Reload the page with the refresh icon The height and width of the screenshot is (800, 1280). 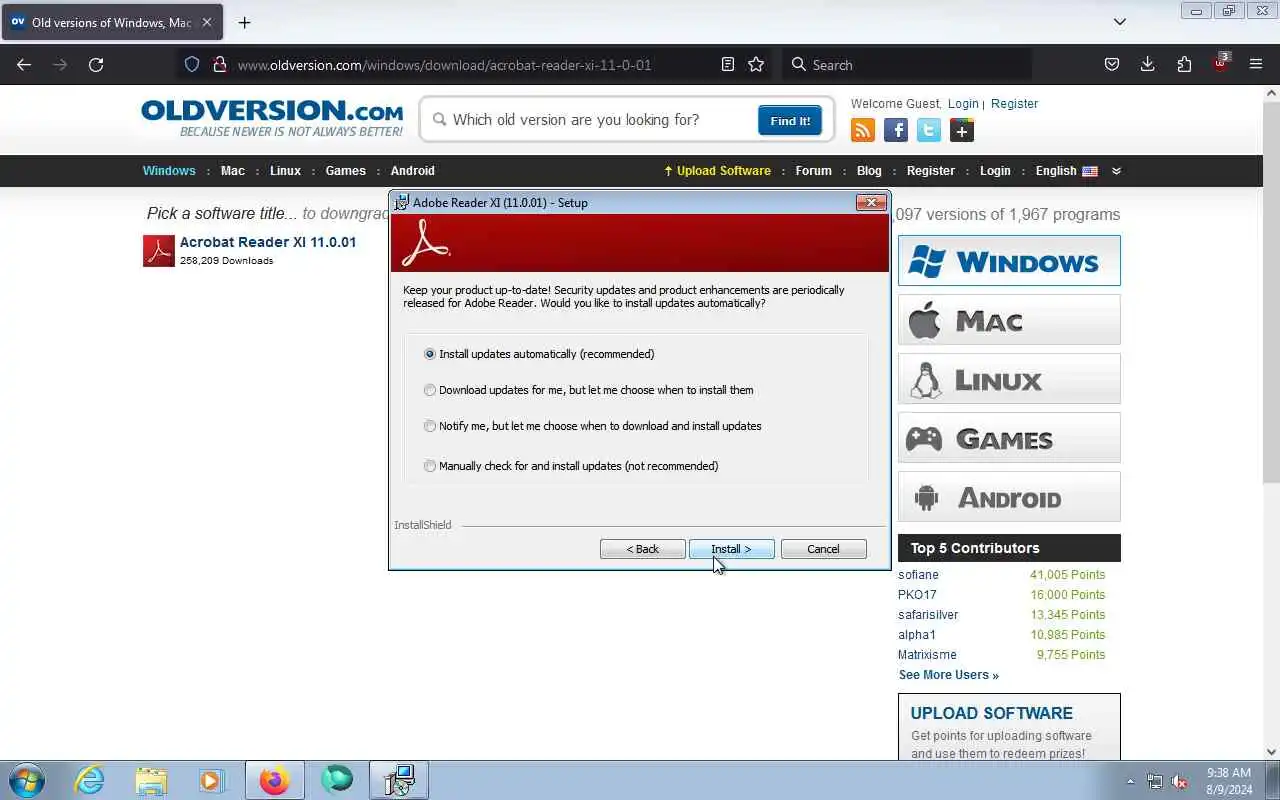(96, 64)
